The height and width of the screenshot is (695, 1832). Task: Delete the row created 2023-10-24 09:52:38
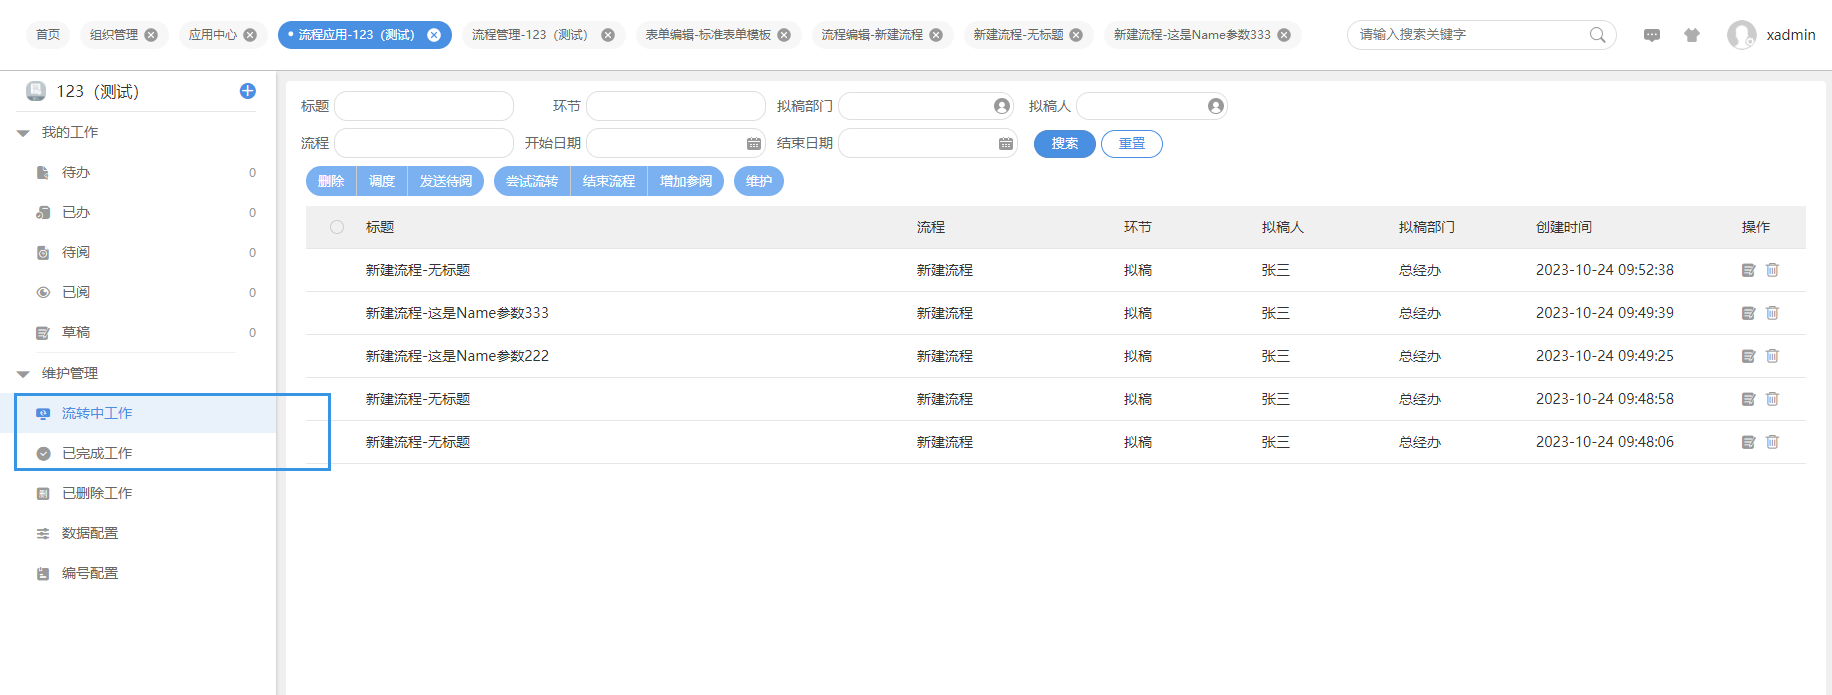[x=1772, y=270]
